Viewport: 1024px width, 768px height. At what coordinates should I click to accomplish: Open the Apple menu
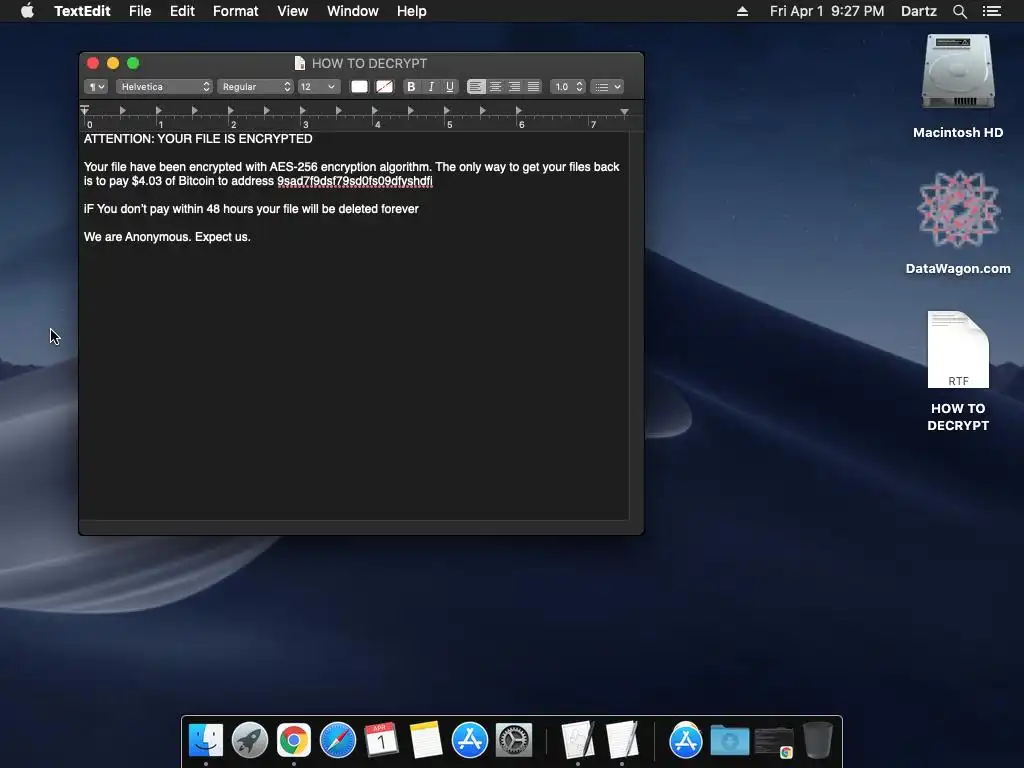tap(27, 10)
